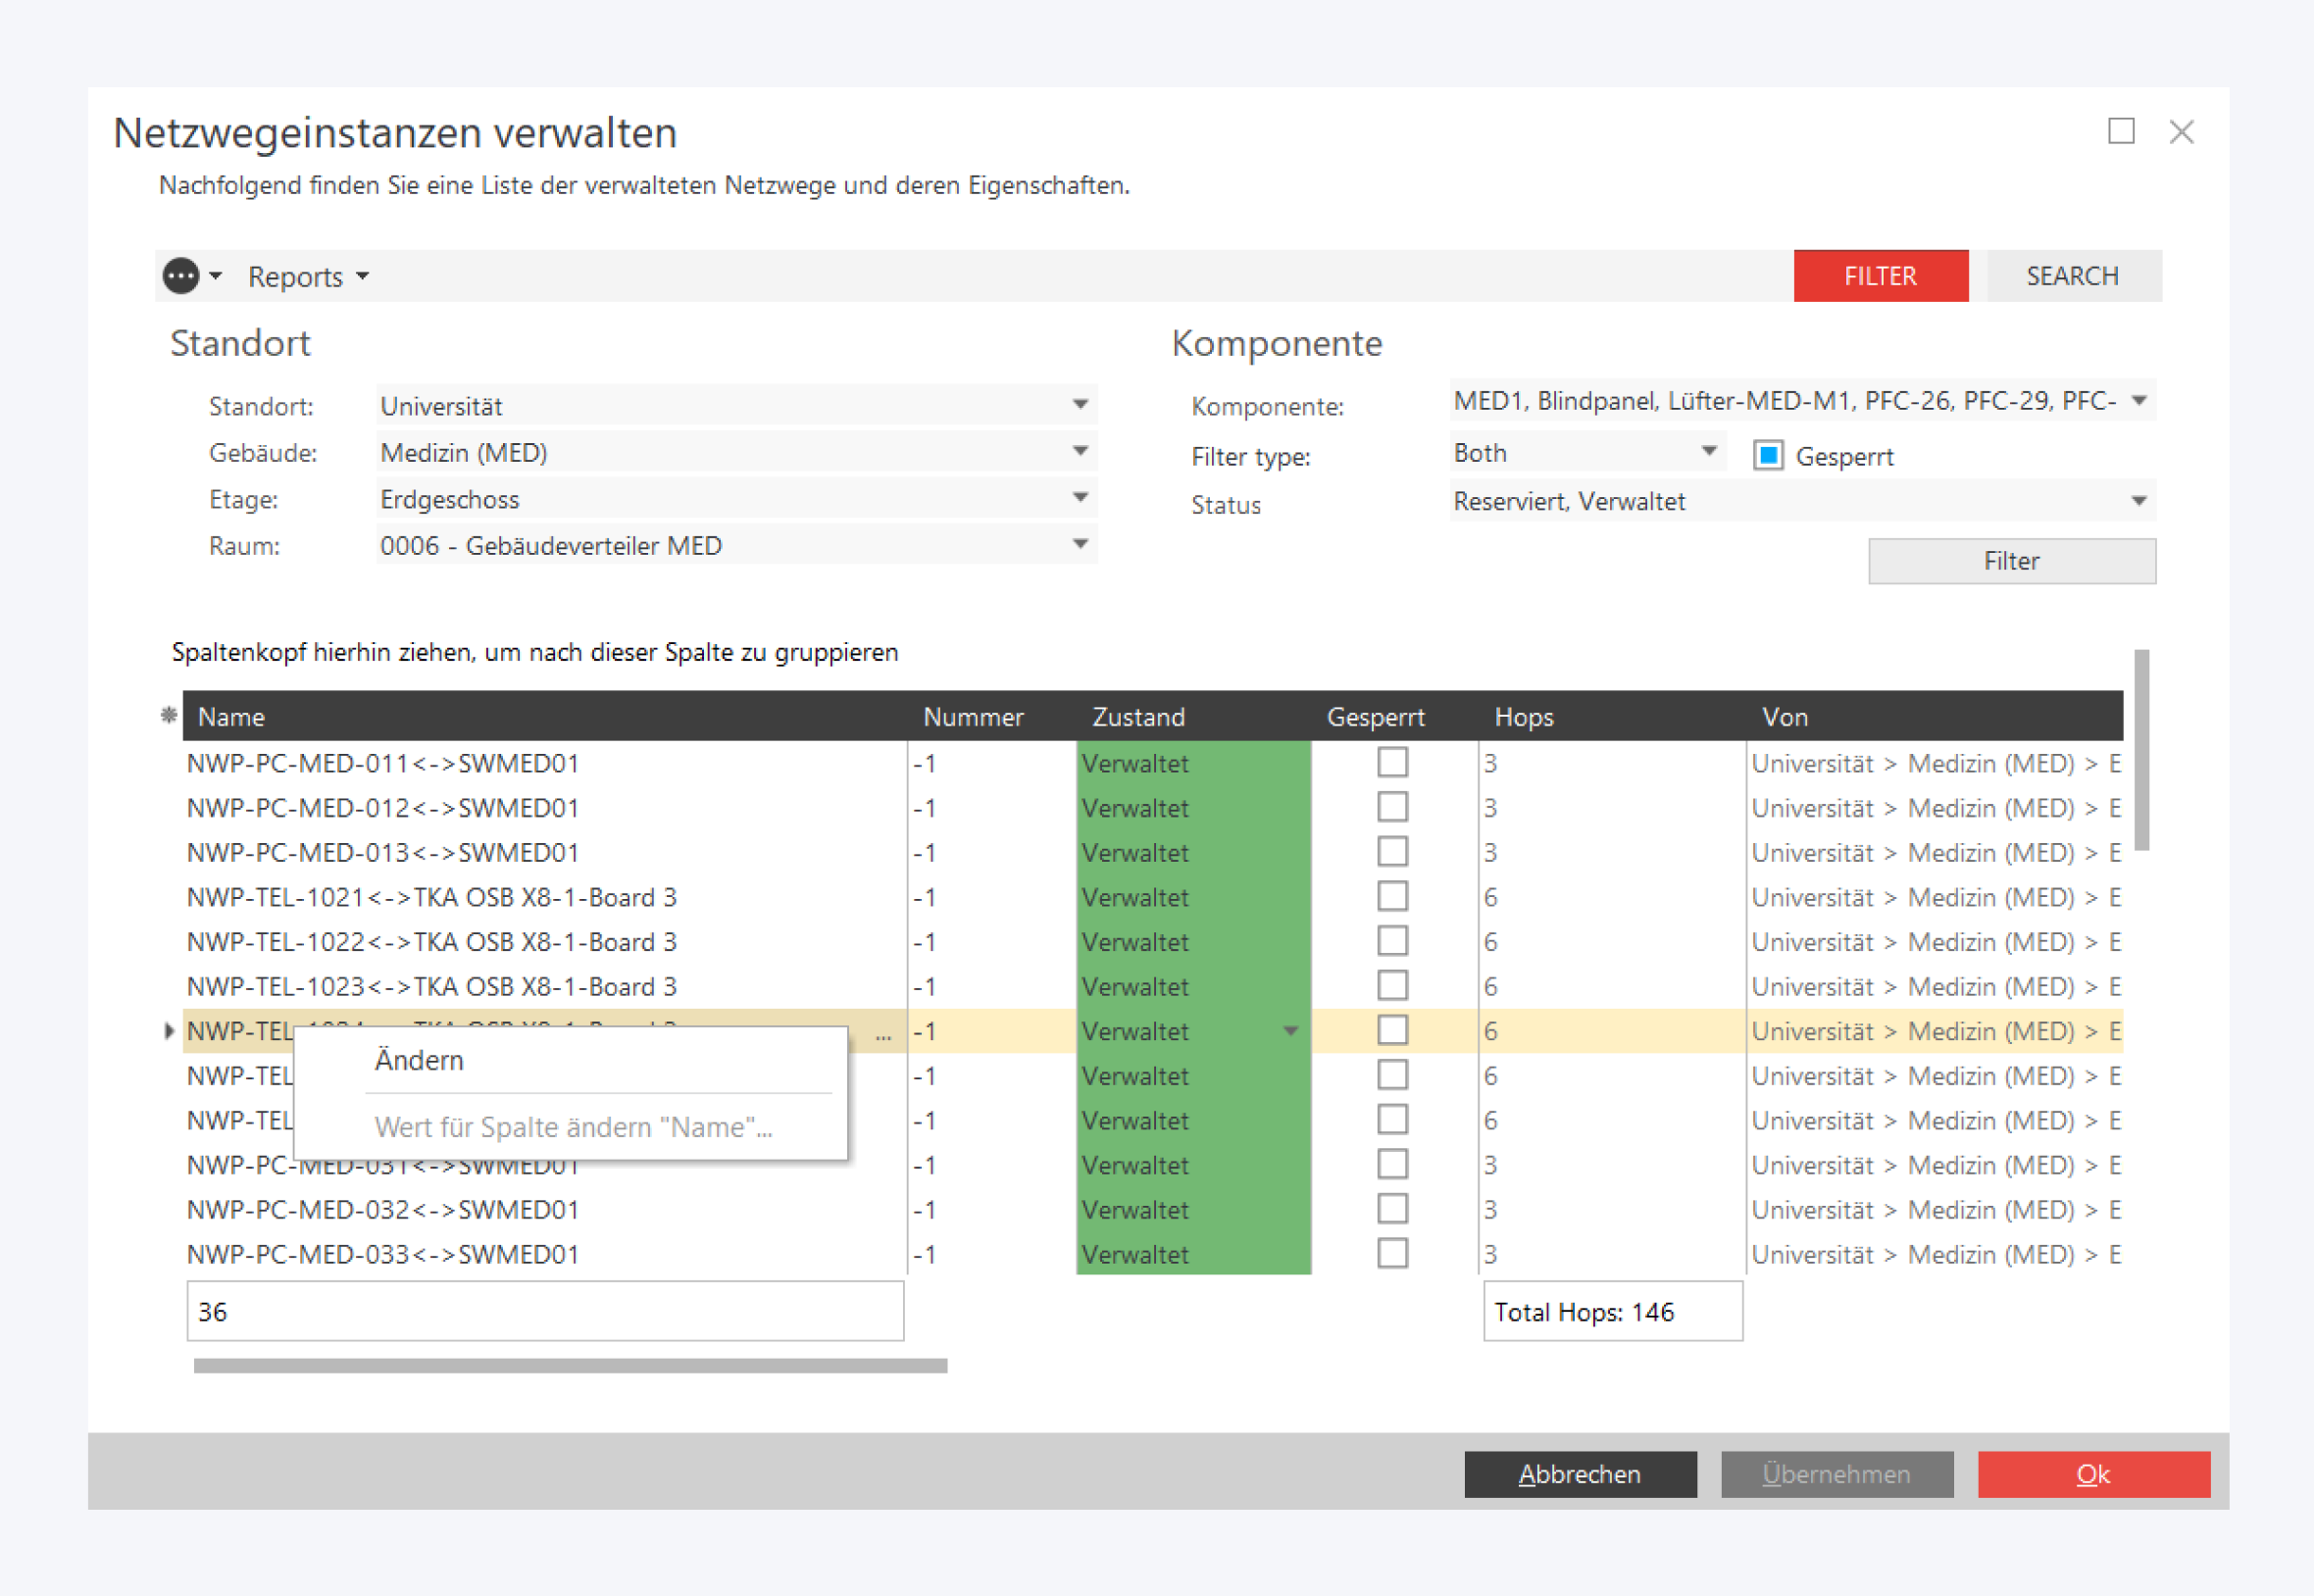Click the horizontal scrollbar below the table
This screenshot has height=1596, width=2314.
click(570, 1365)
